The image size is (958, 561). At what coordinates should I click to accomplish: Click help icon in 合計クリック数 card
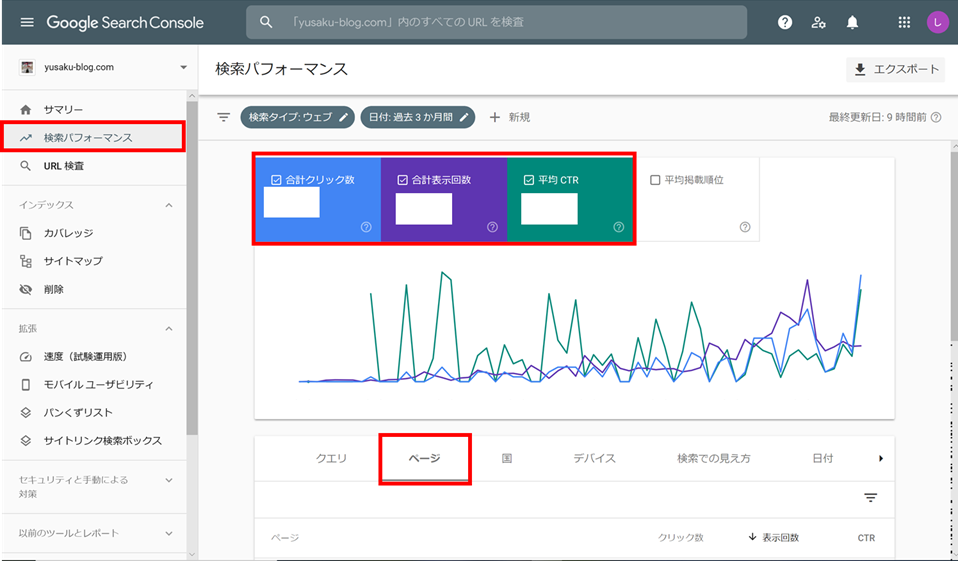(x=366, y=227)
